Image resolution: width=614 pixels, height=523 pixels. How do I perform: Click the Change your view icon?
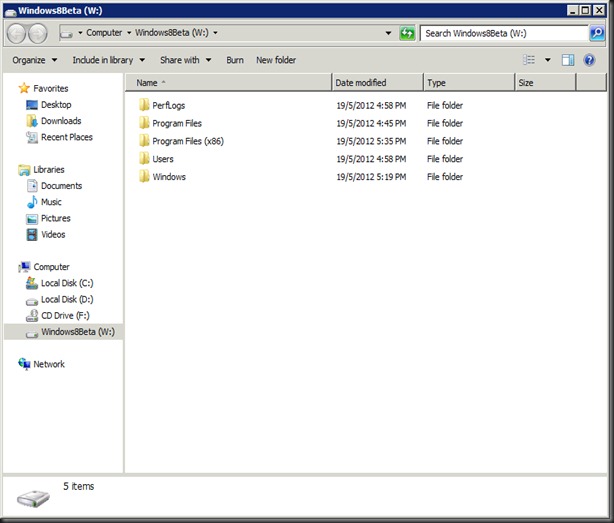[529, 60]
